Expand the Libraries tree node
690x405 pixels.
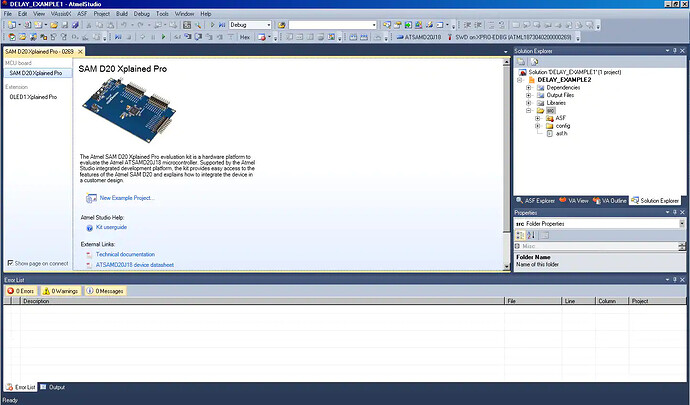coord(529,103)
